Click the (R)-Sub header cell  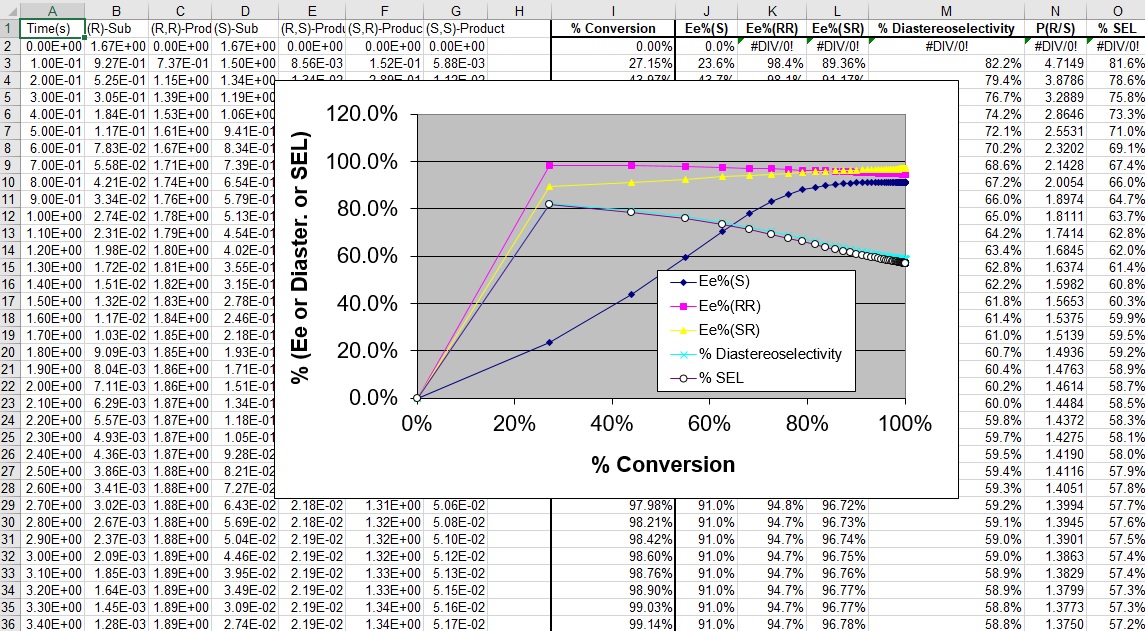click(117, 28)
